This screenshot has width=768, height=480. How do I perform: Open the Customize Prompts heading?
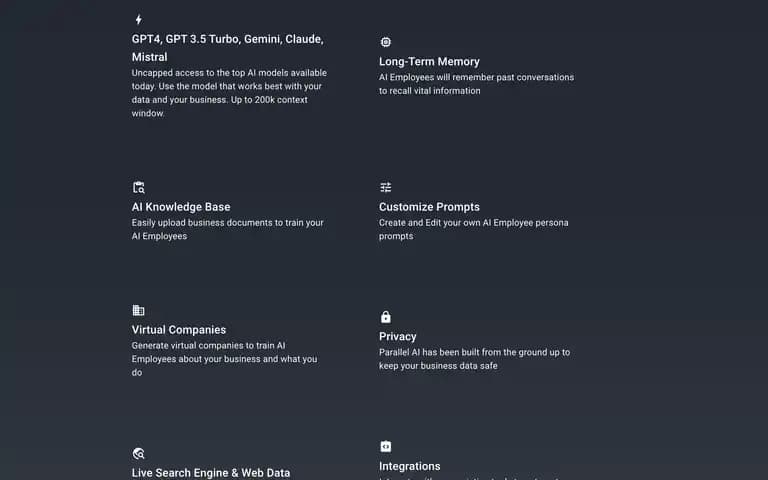coord(429,207)
